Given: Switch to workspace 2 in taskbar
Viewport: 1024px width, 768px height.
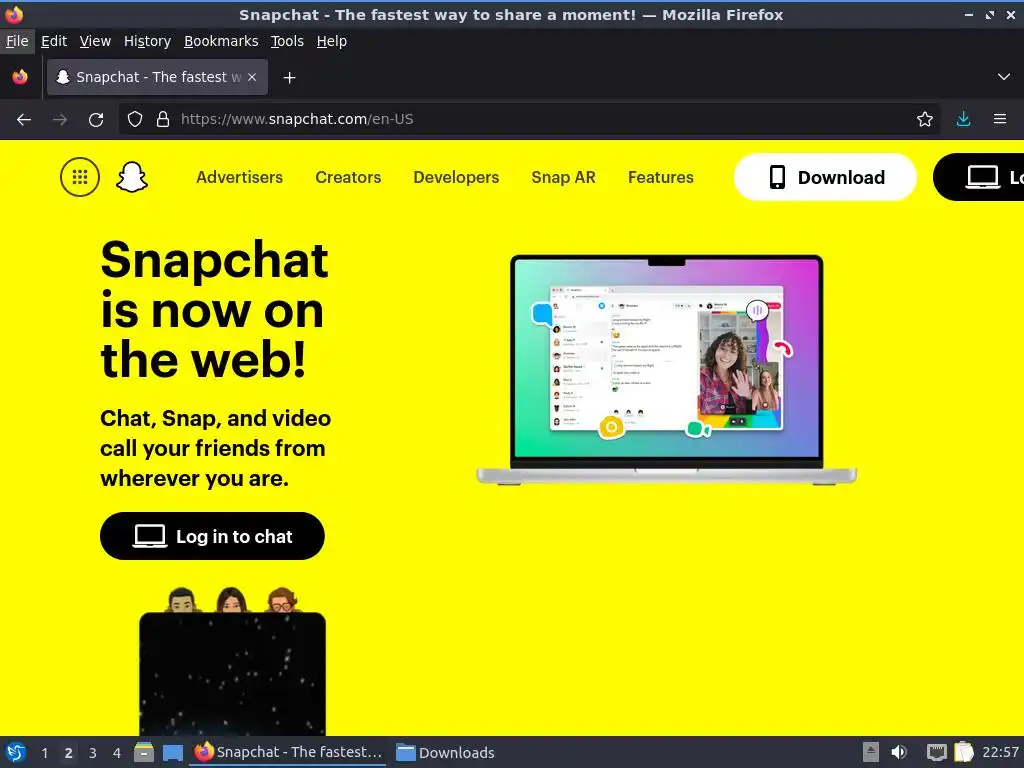Looking at the screenshot, I should (x=69, y=753).
